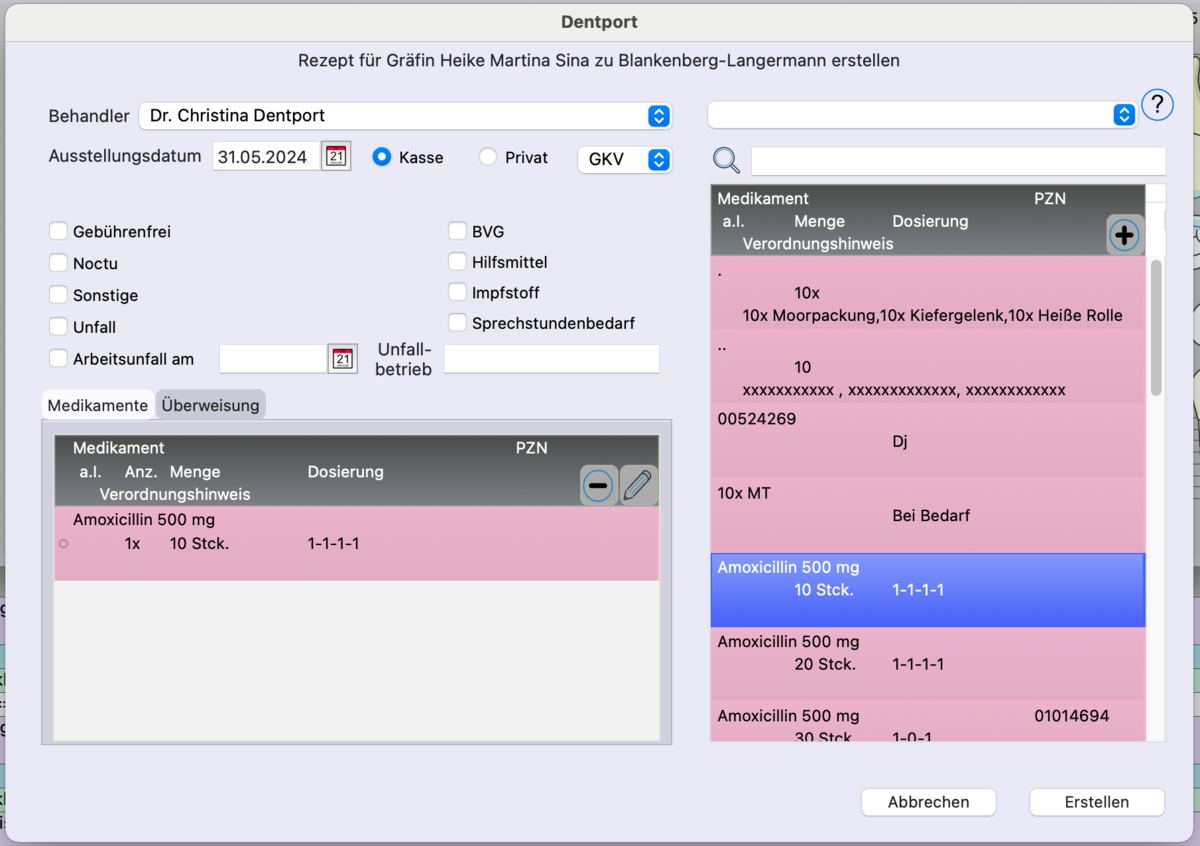Open the Behandler dropdown
Screen dimensions: 1200x846
tap(405, 116)
